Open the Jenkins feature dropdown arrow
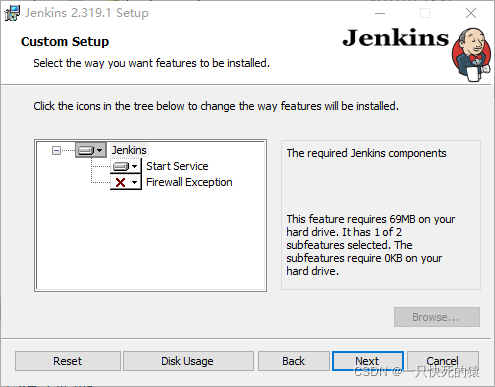 [99, 150]
